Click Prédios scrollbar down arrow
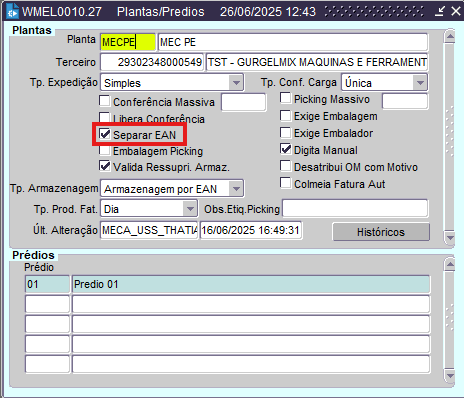 (x=450, y=376)
